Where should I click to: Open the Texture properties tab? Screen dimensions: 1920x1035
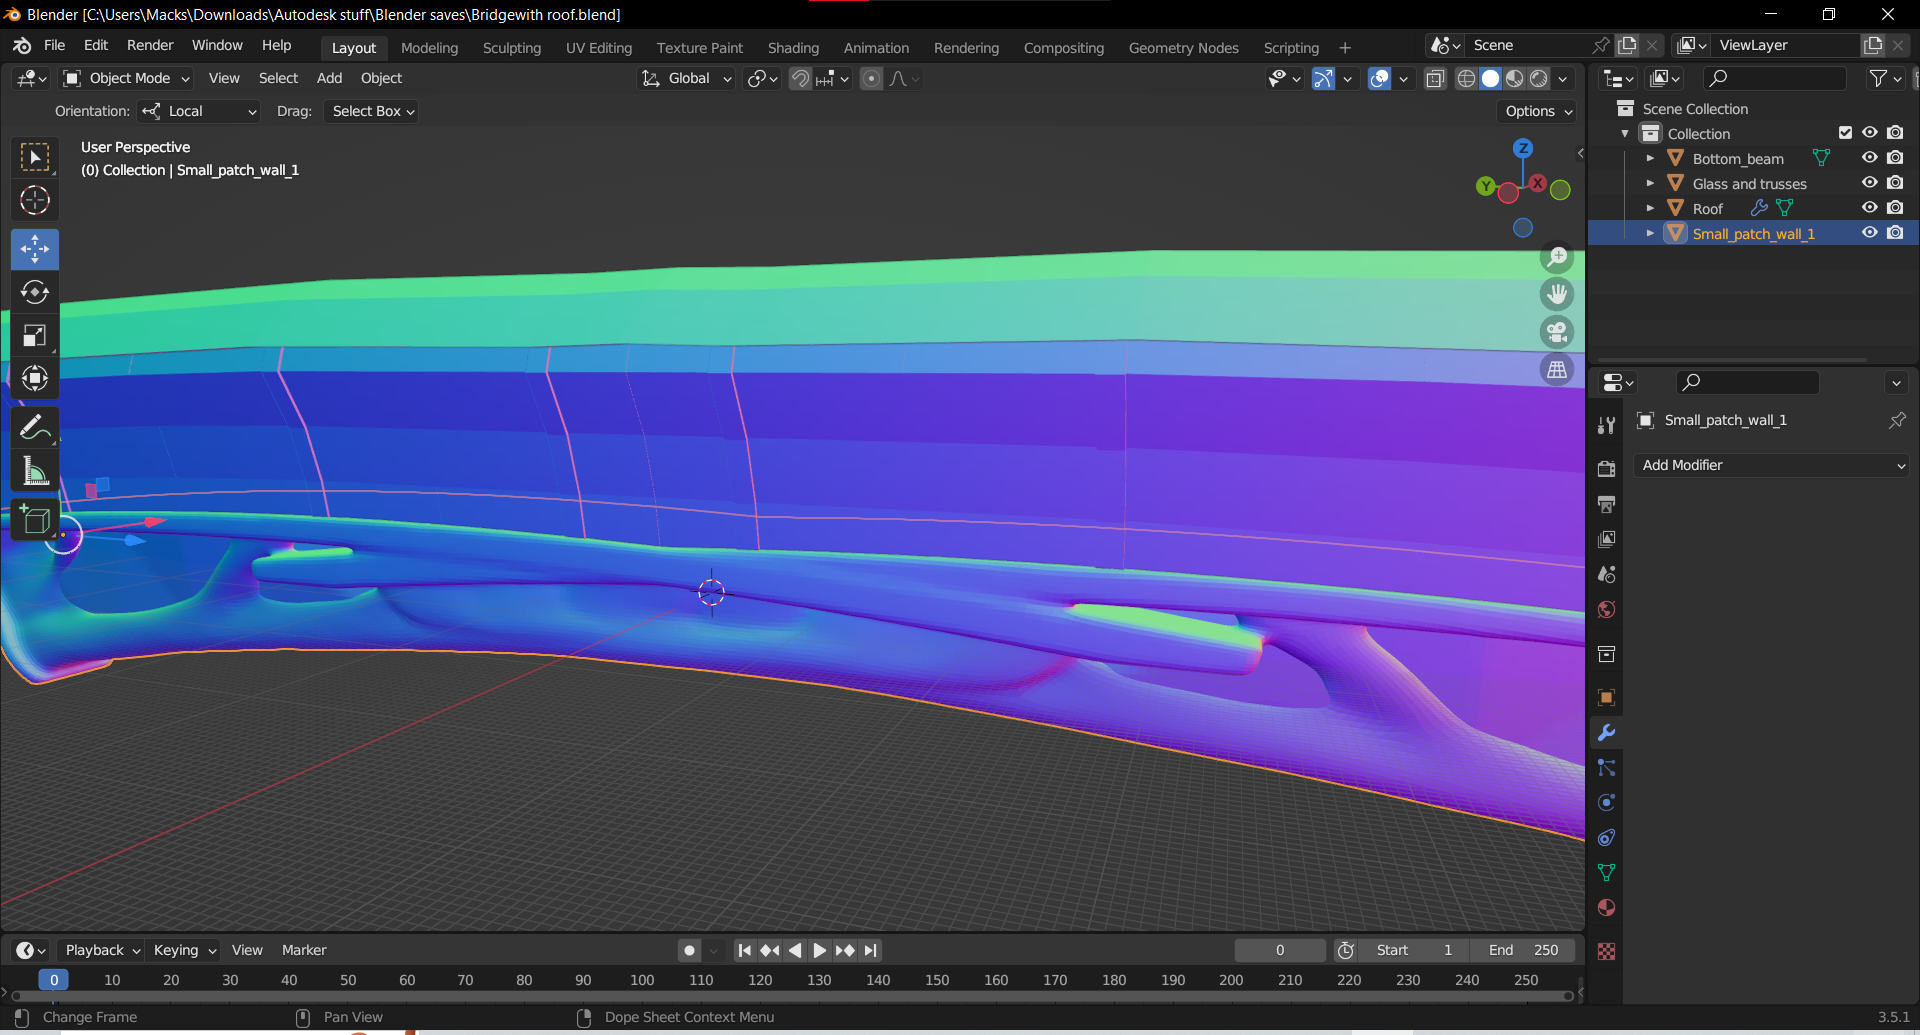1607,952
